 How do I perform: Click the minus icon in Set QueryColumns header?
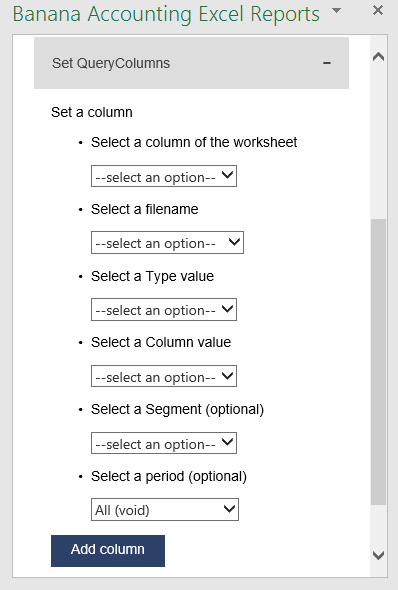point(327,63)
